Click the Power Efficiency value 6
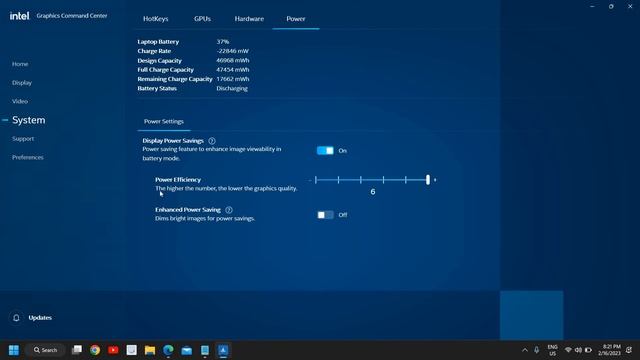This screenshot has width=640, height=360. tap(373, 192)
